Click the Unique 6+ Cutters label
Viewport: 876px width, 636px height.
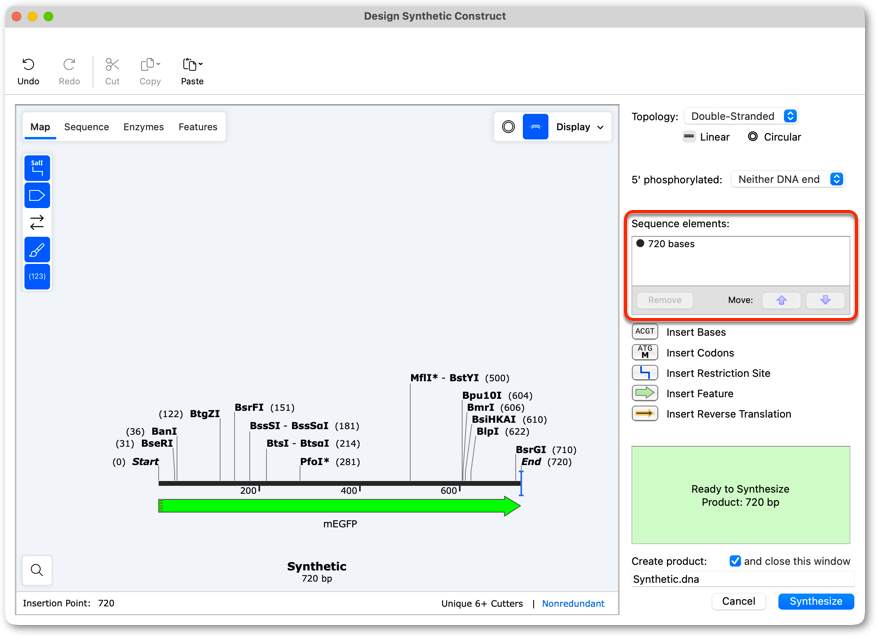[x=482, y=604]
